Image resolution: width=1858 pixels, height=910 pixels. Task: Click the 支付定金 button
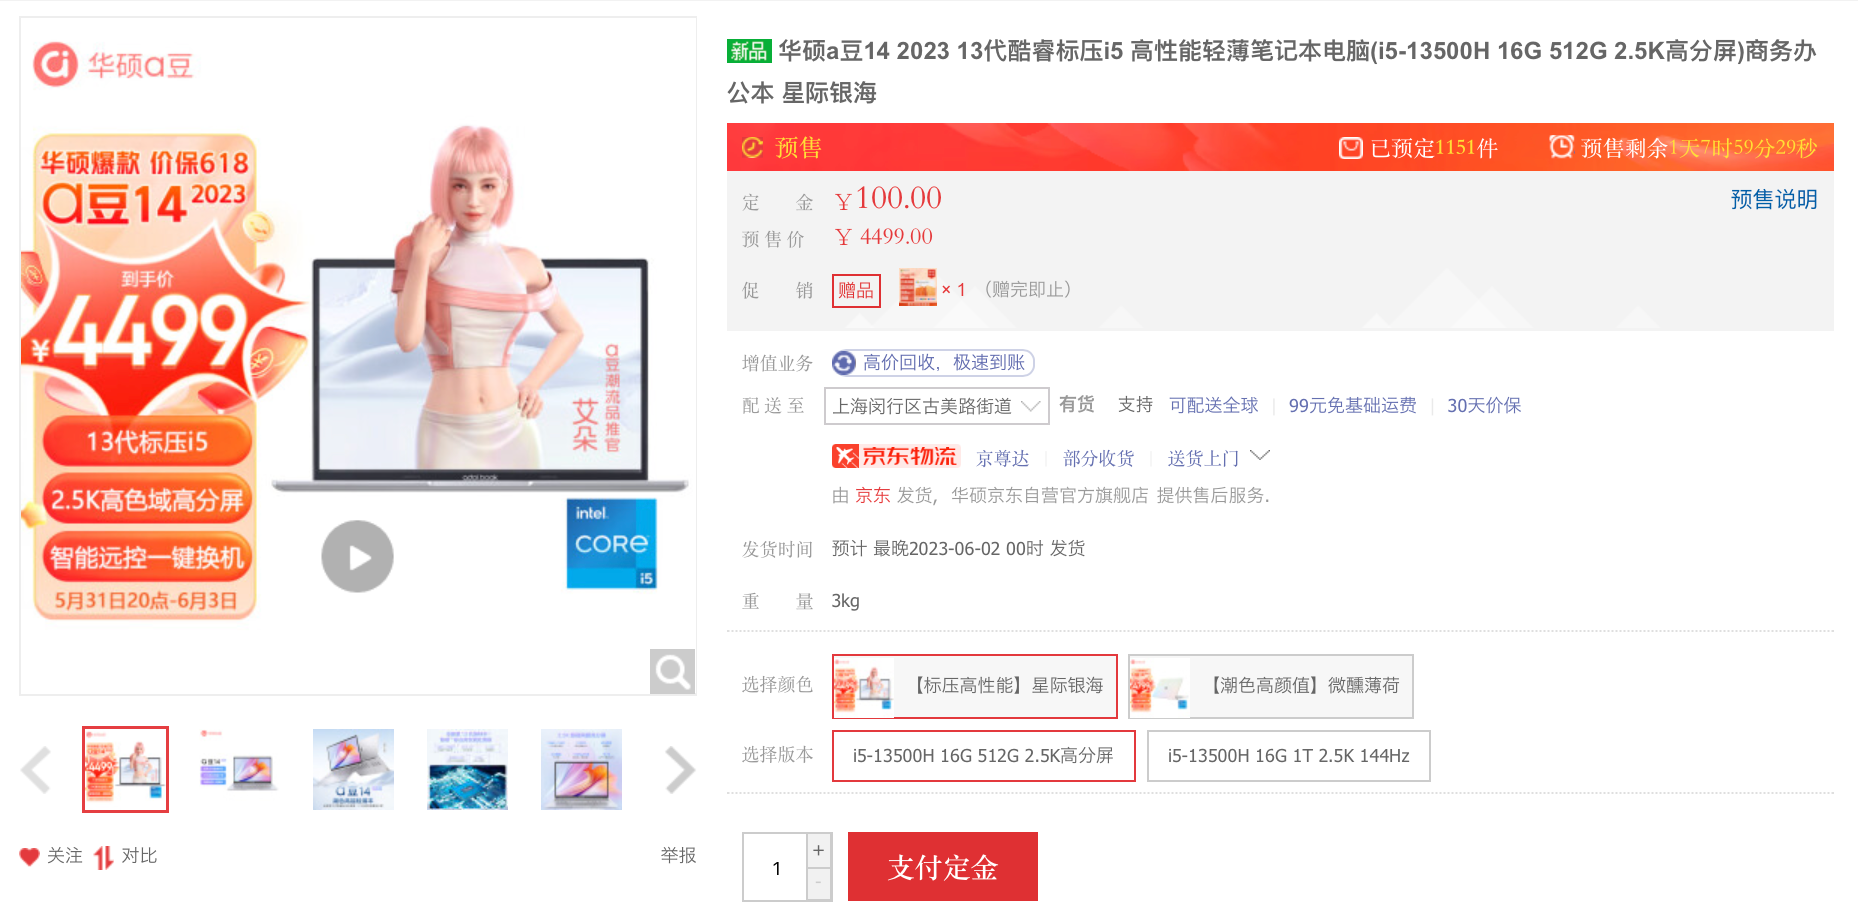tap(942, 867)
